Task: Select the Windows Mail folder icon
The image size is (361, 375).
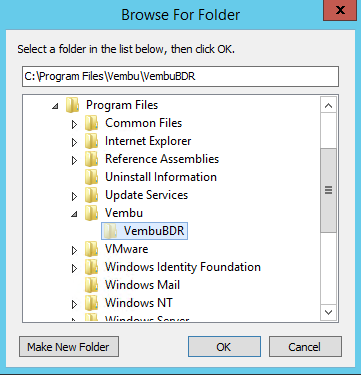Action: click(x=91, y=285)
